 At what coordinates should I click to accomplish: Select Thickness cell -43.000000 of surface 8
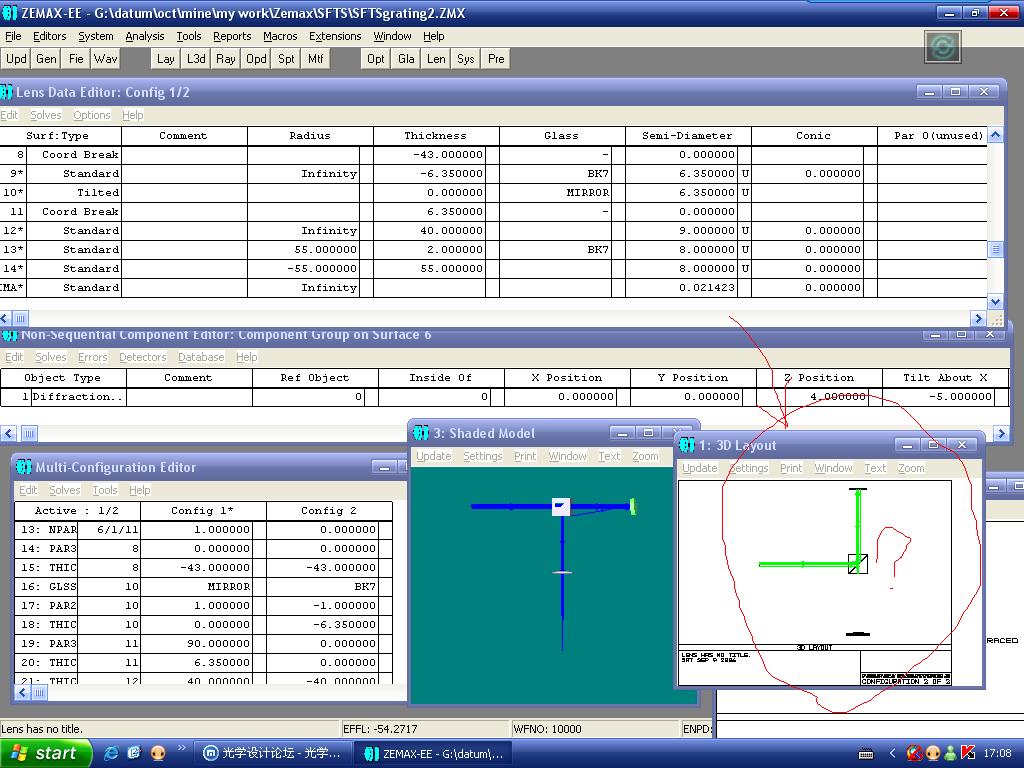(x=429, y=155)
